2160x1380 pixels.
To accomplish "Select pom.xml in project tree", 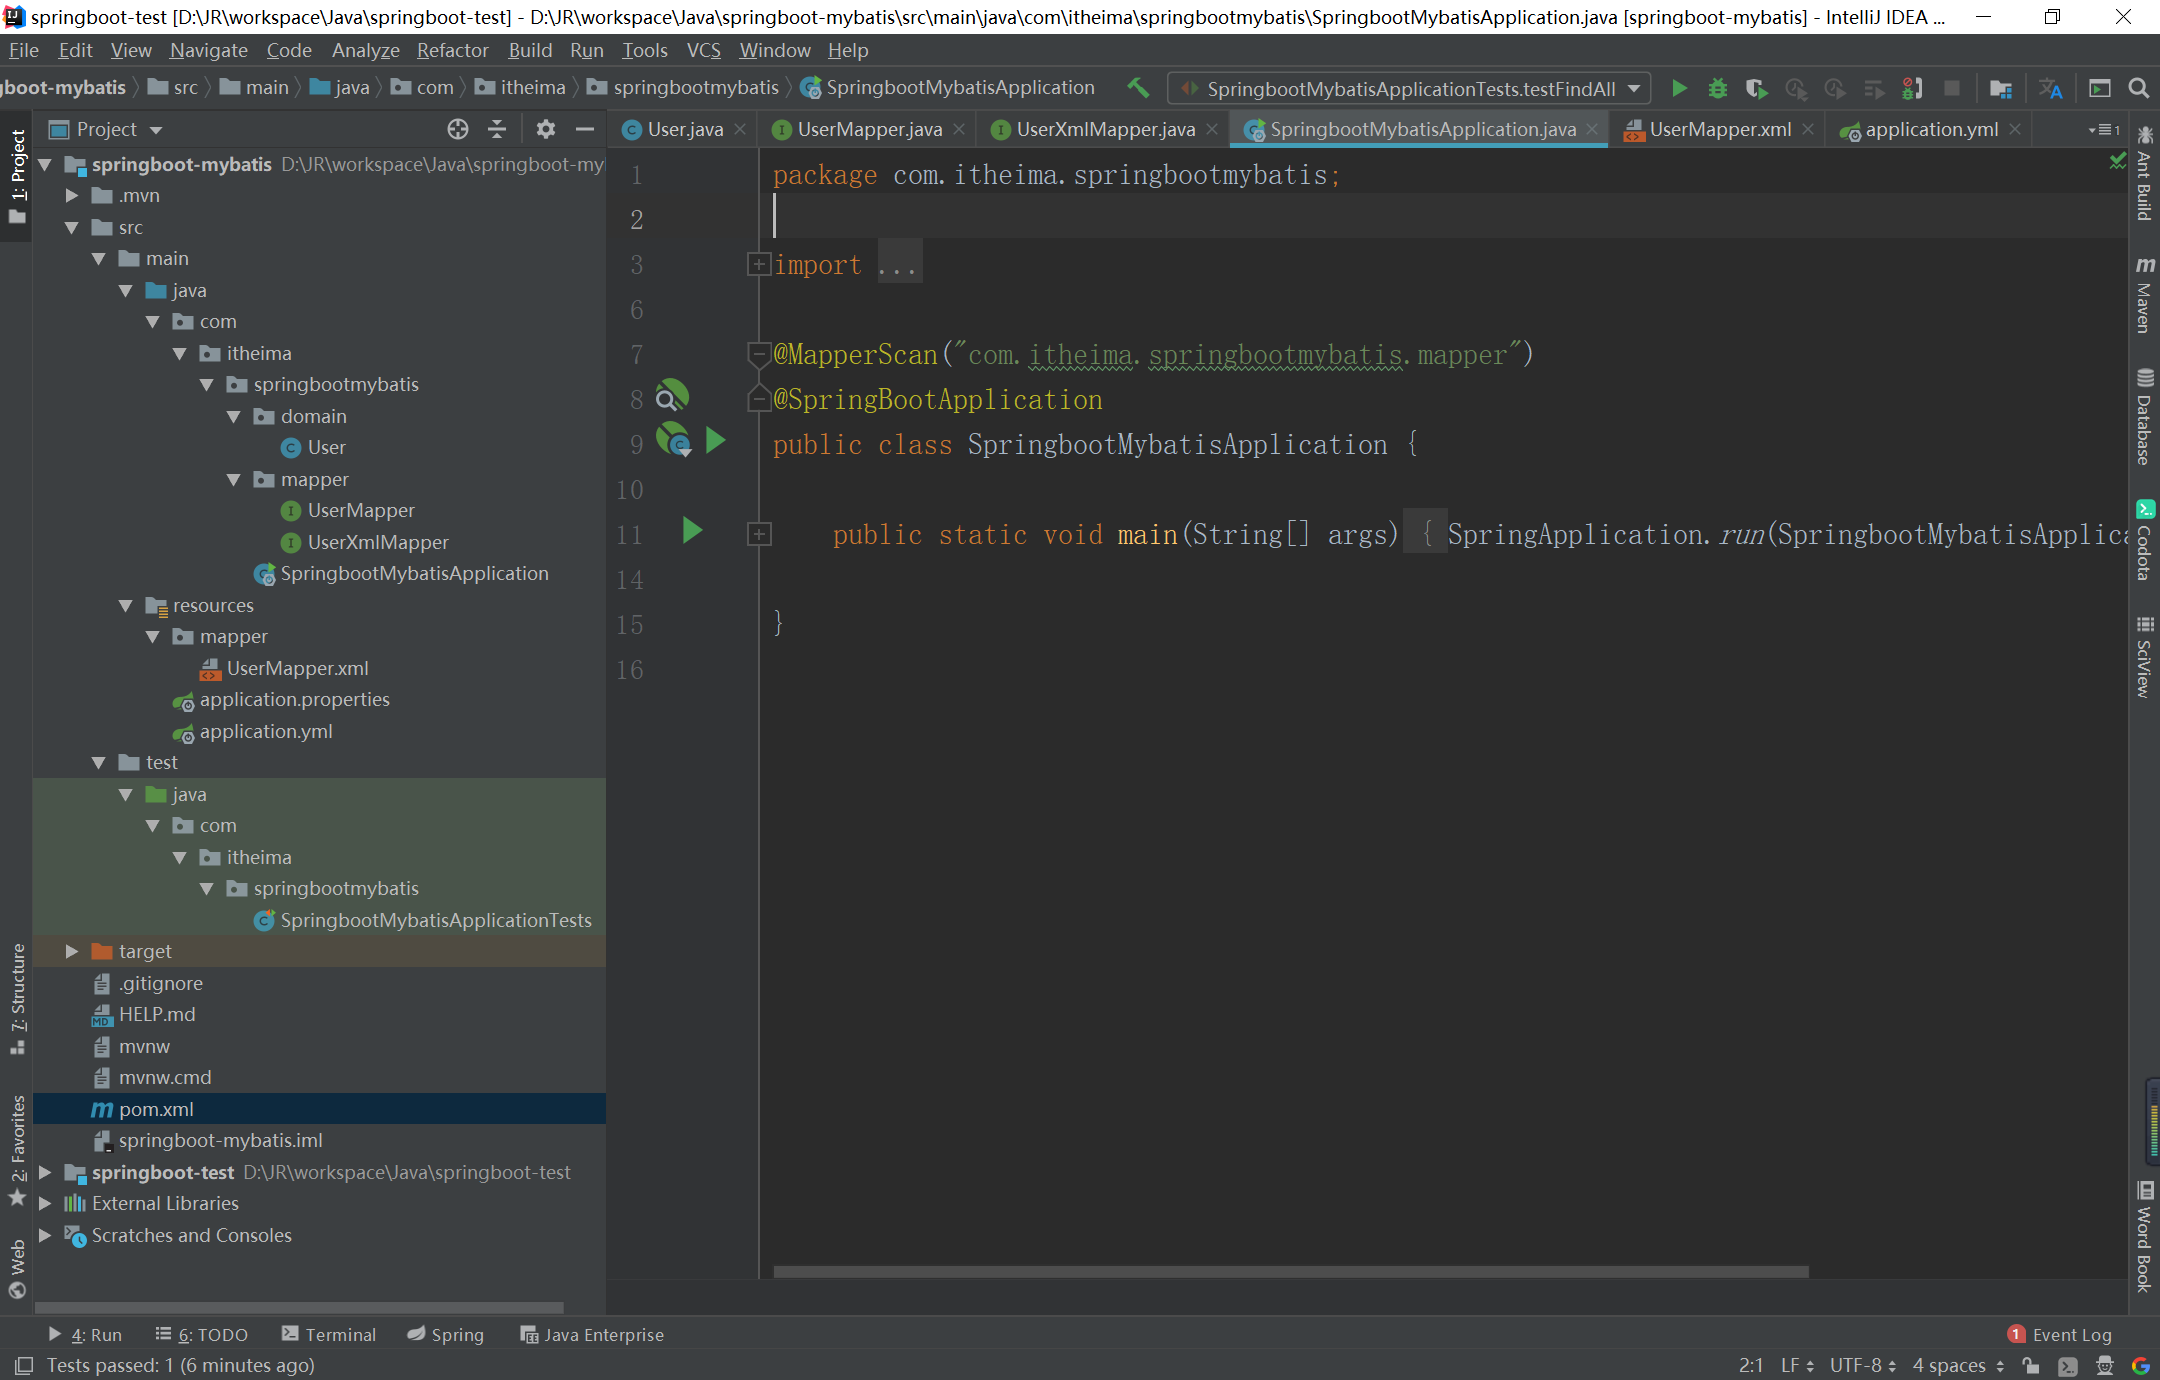I will point(319,1109).
